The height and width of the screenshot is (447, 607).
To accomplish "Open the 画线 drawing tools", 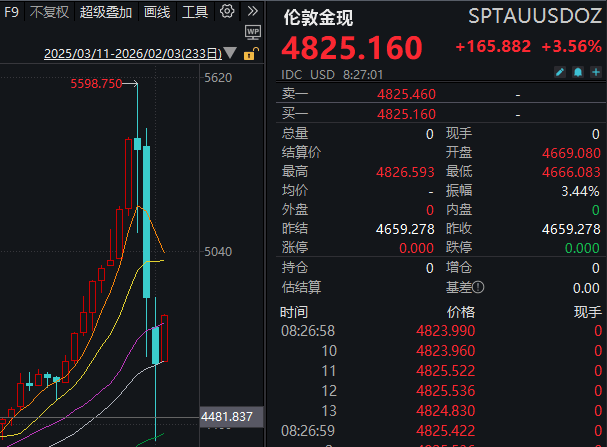I will tap(157, 12).
